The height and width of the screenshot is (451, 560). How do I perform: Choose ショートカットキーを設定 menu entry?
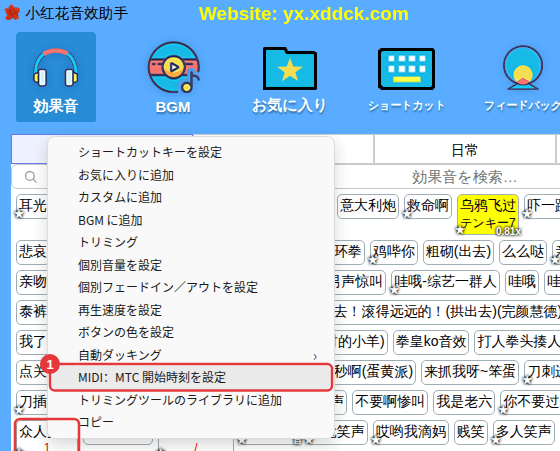[x=191, y=152]
